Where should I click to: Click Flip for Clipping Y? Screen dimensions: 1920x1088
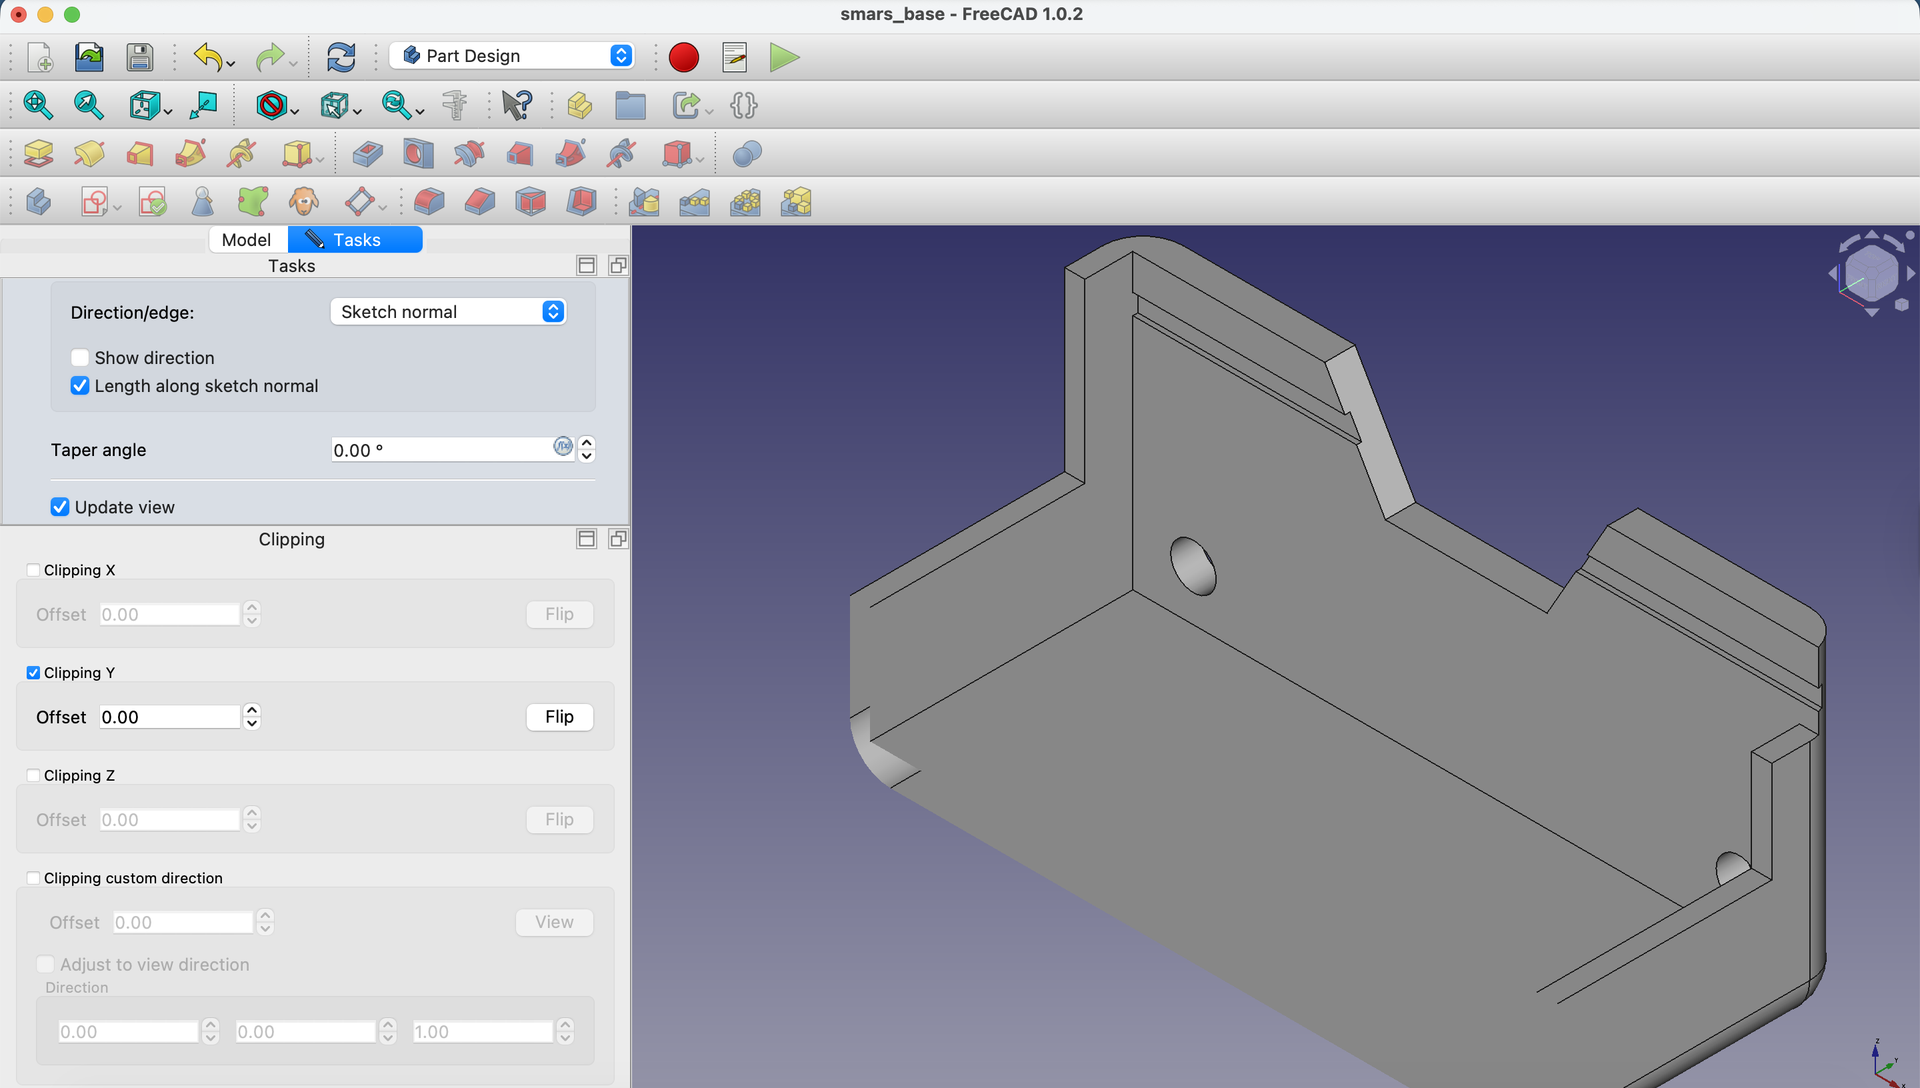click(559, 717)
